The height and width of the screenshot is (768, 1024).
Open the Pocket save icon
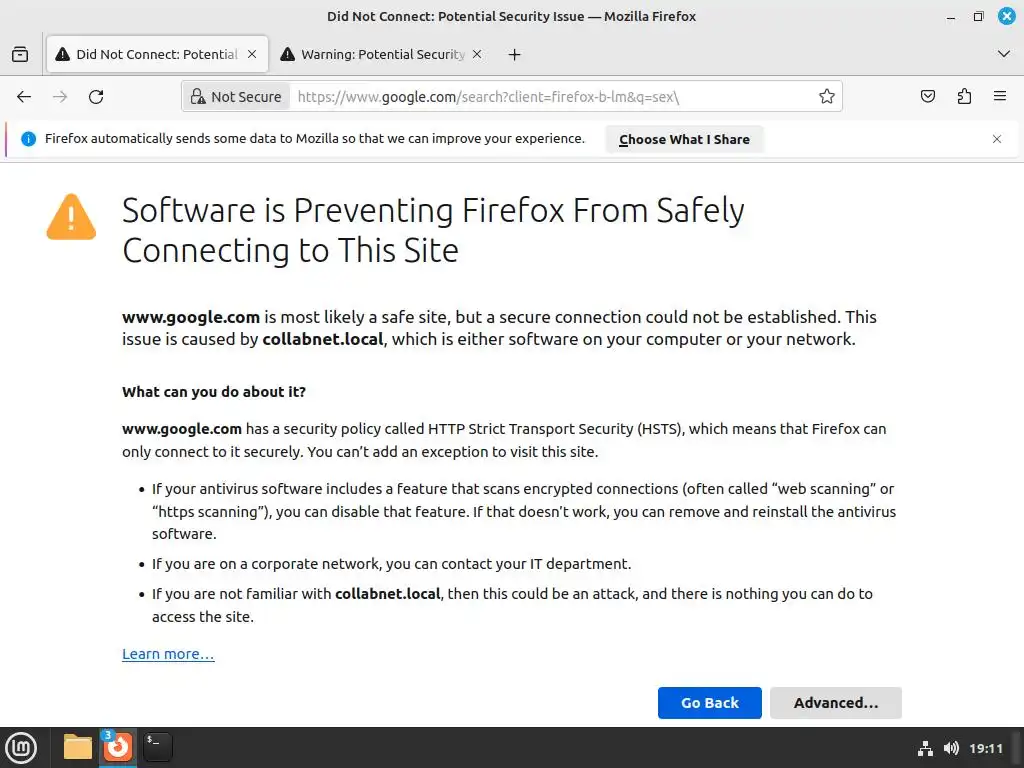coord(928,97)
